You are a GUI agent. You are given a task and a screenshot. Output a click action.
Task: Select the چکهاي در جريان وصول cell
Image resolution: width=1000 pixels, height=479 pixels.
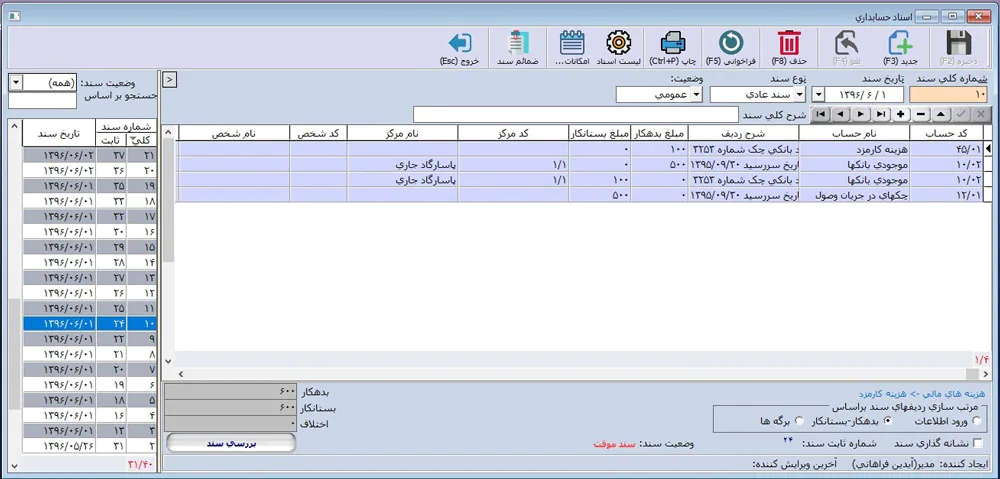click(x=854, y=195)
